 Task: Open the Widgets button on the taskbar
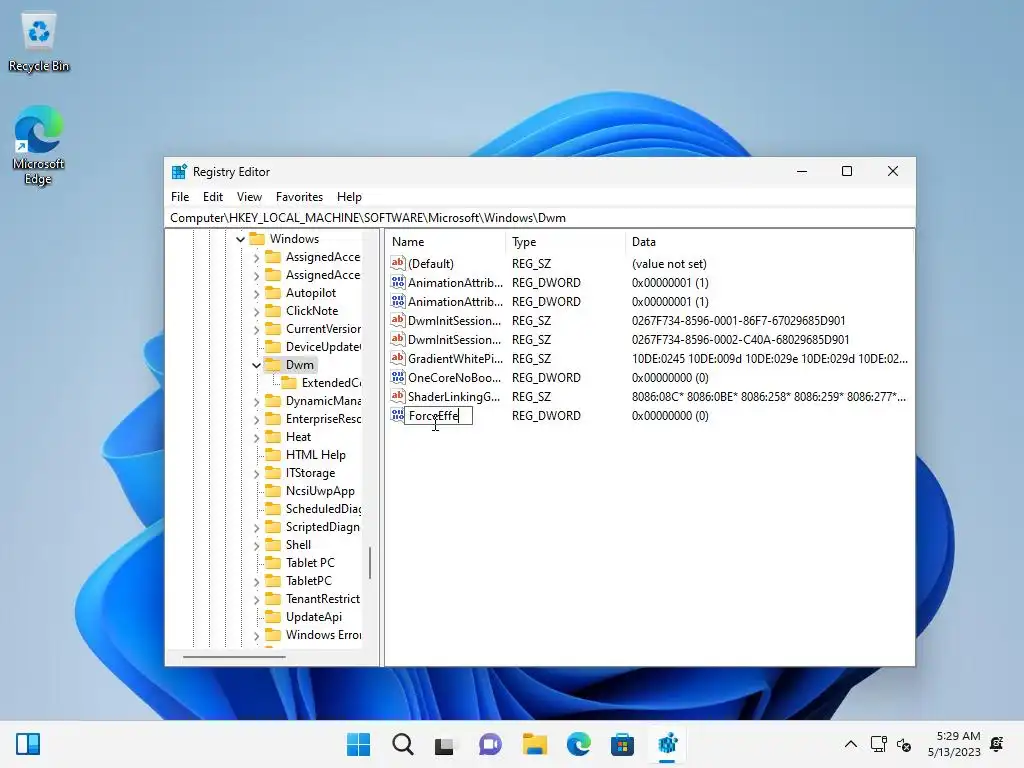tap(28, 744)
